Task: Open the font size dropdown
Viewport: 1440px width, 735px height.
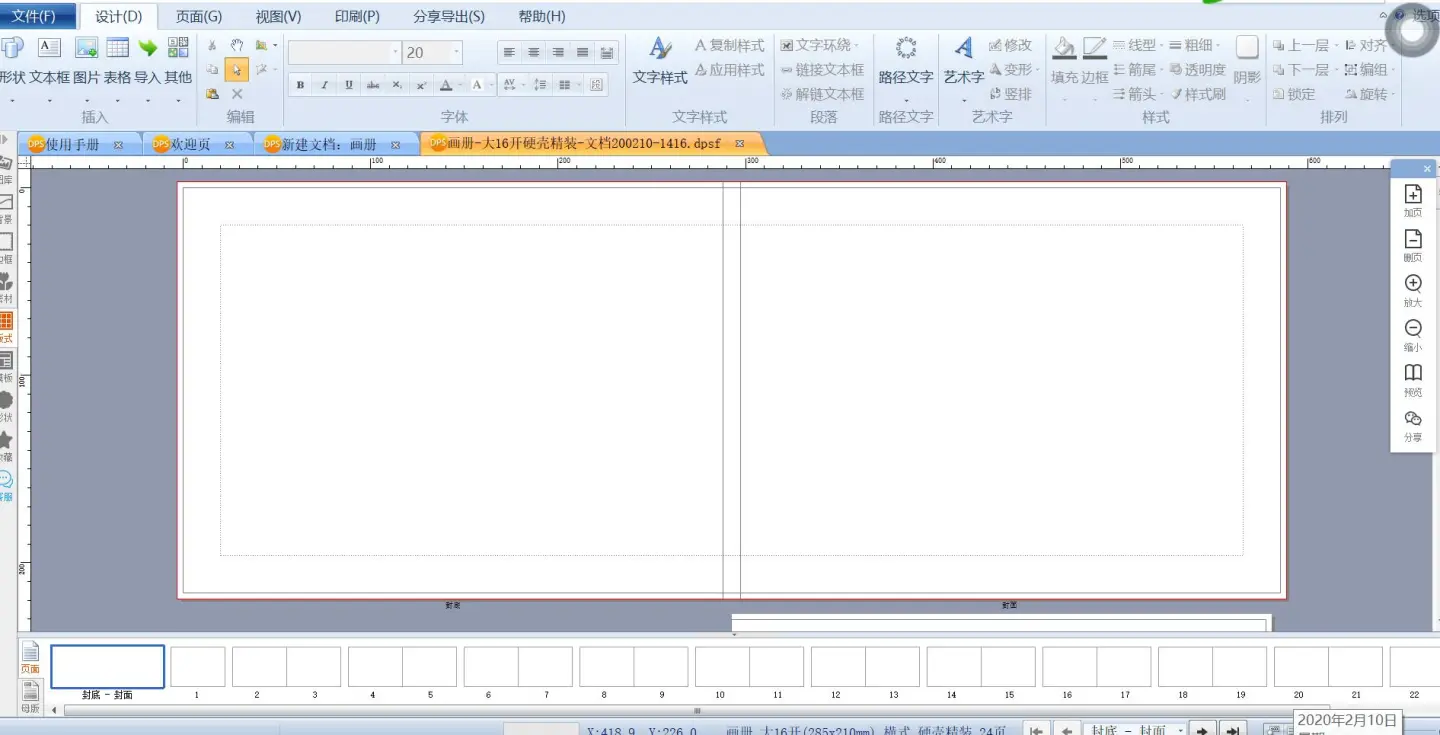Action: point(456,53)
